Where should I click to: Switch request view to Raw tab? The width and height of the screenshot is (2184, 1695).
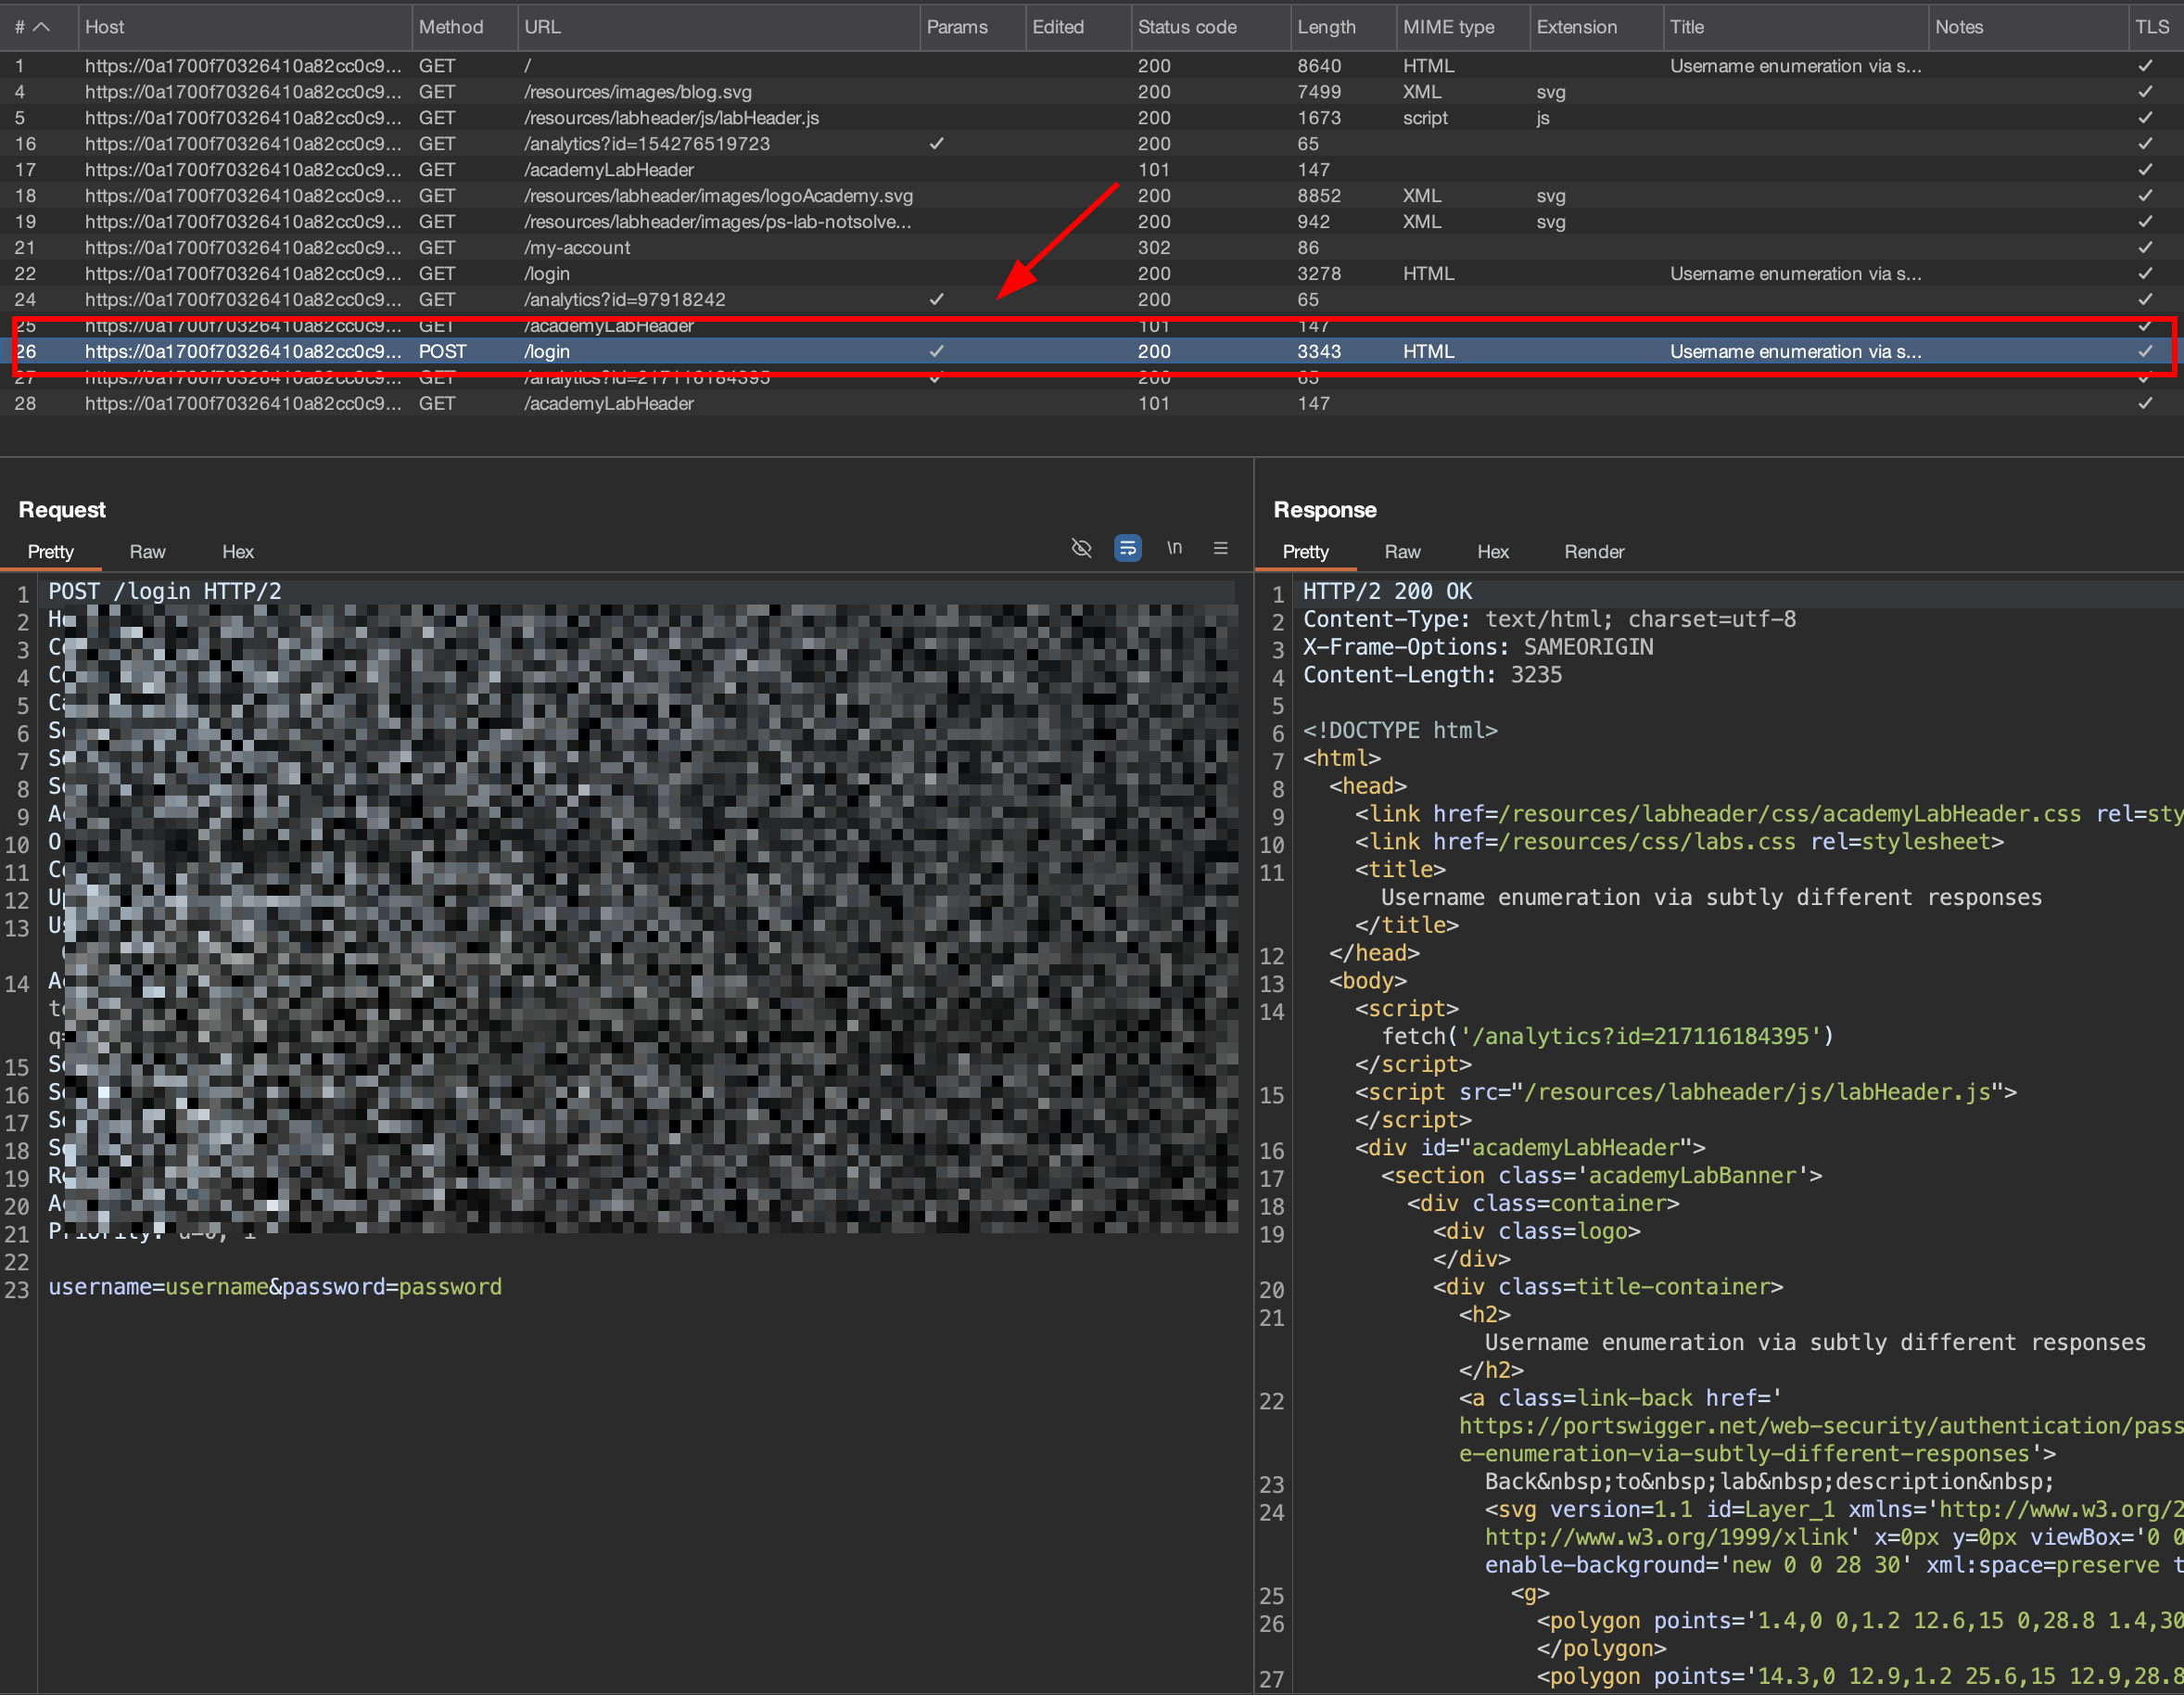(x=147, y=552)
